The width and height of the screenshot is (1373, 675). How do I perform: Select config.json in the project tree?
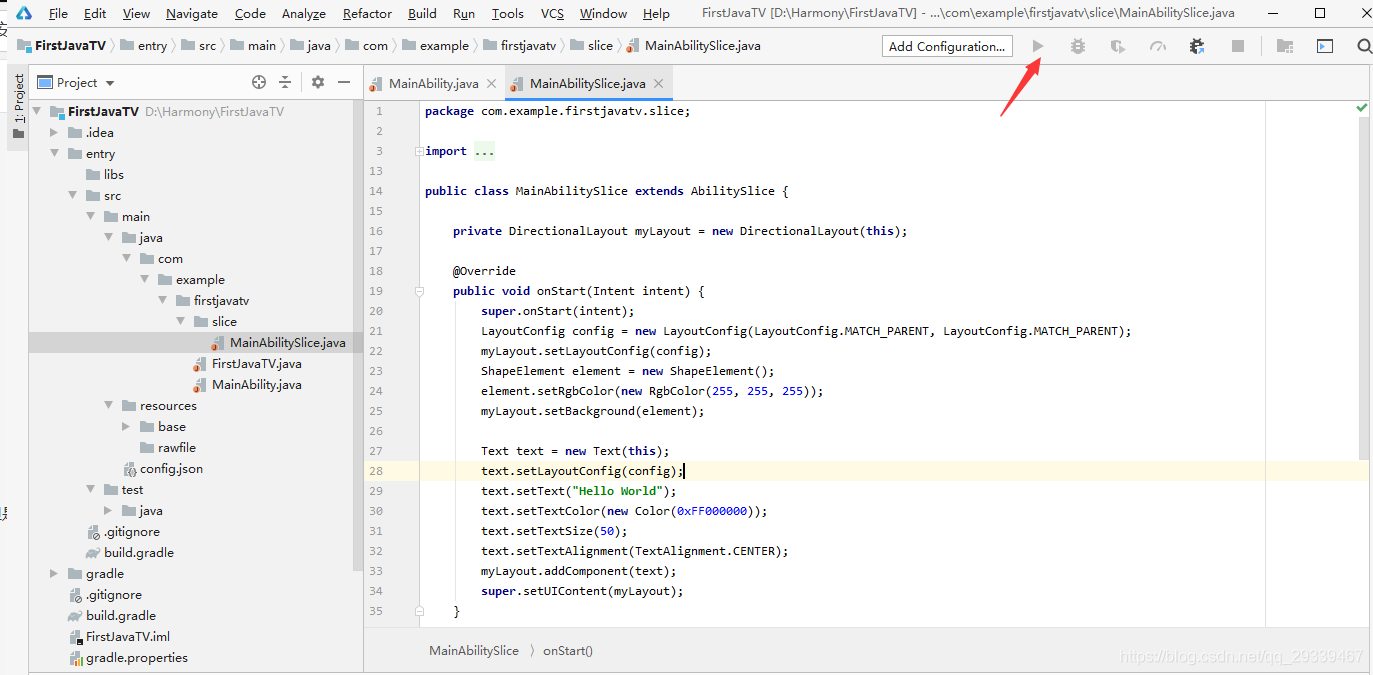click(x=171, y=469)
